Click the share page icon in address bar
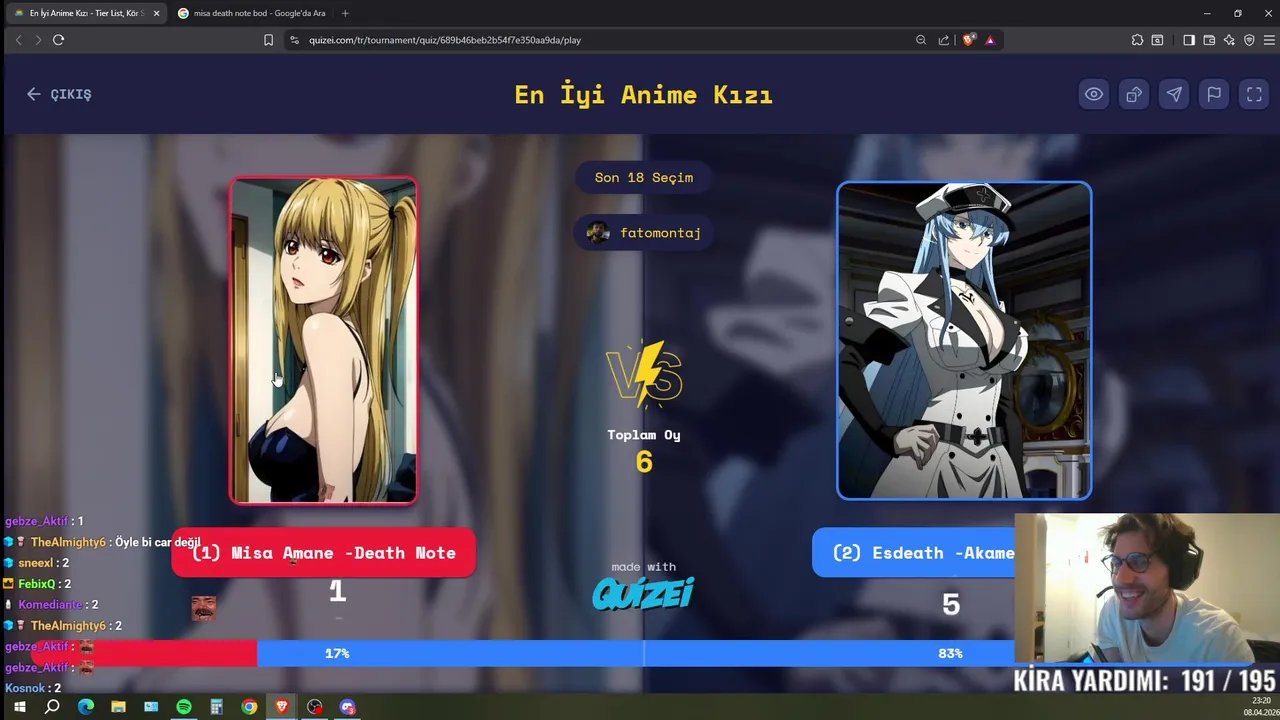The width and height of the screenshot is (1280, 720). [x=944, y=40]
